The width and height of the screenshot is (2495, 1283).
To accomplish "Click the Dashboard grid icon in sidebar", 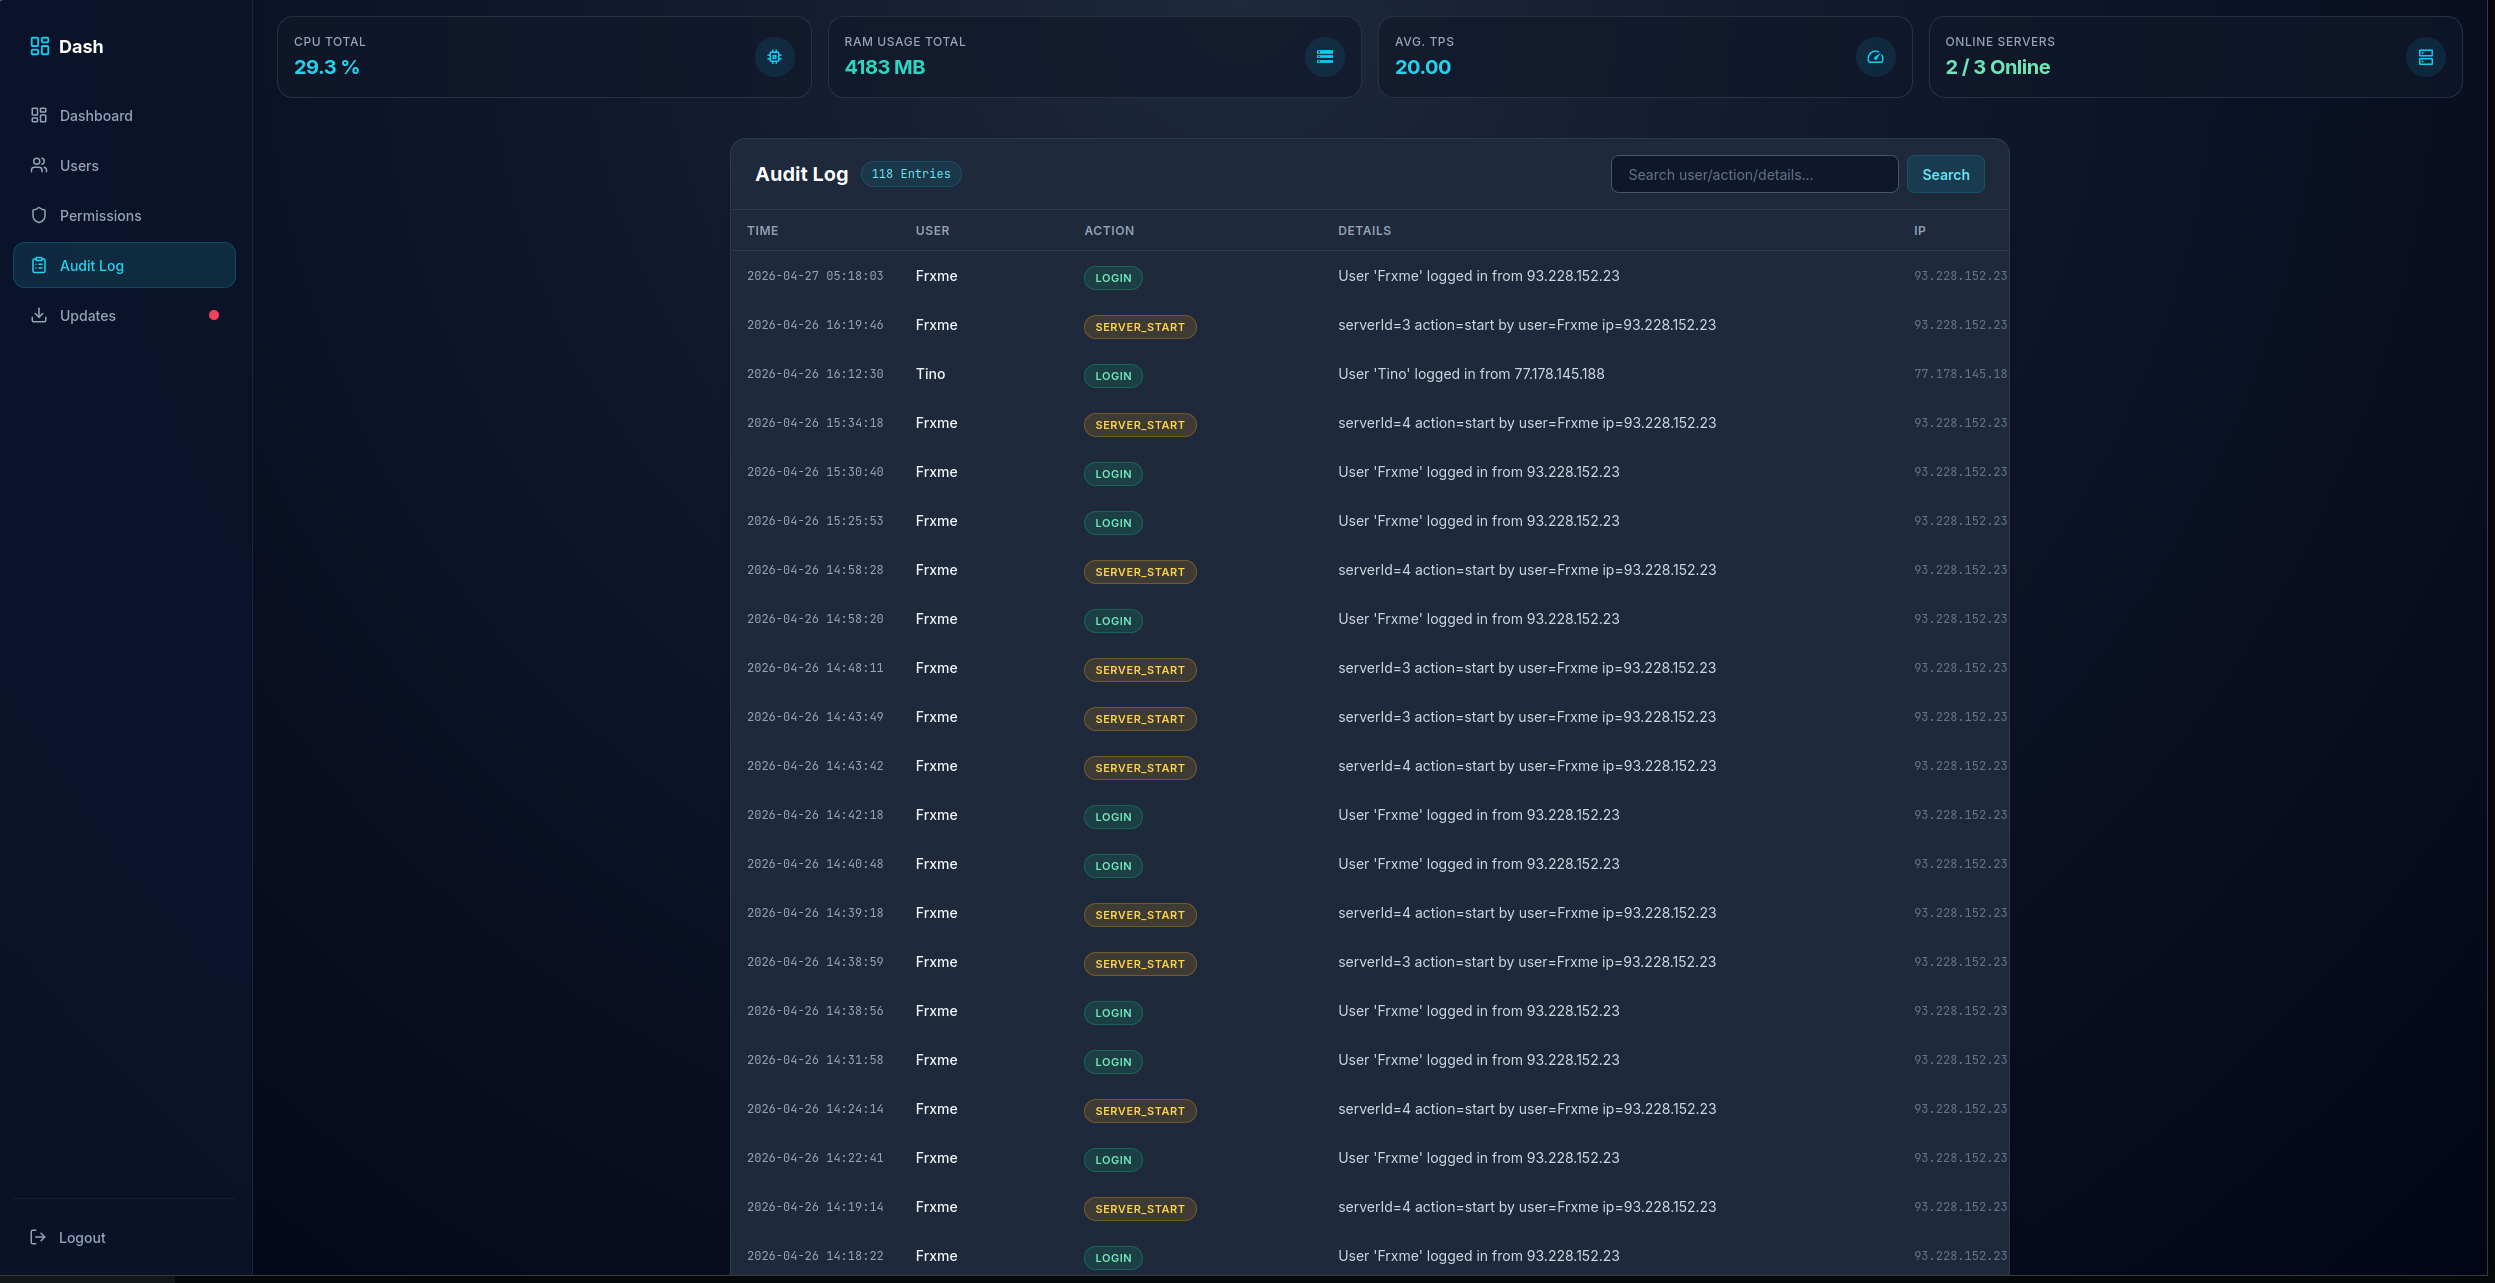I will [x=39, y=116].
